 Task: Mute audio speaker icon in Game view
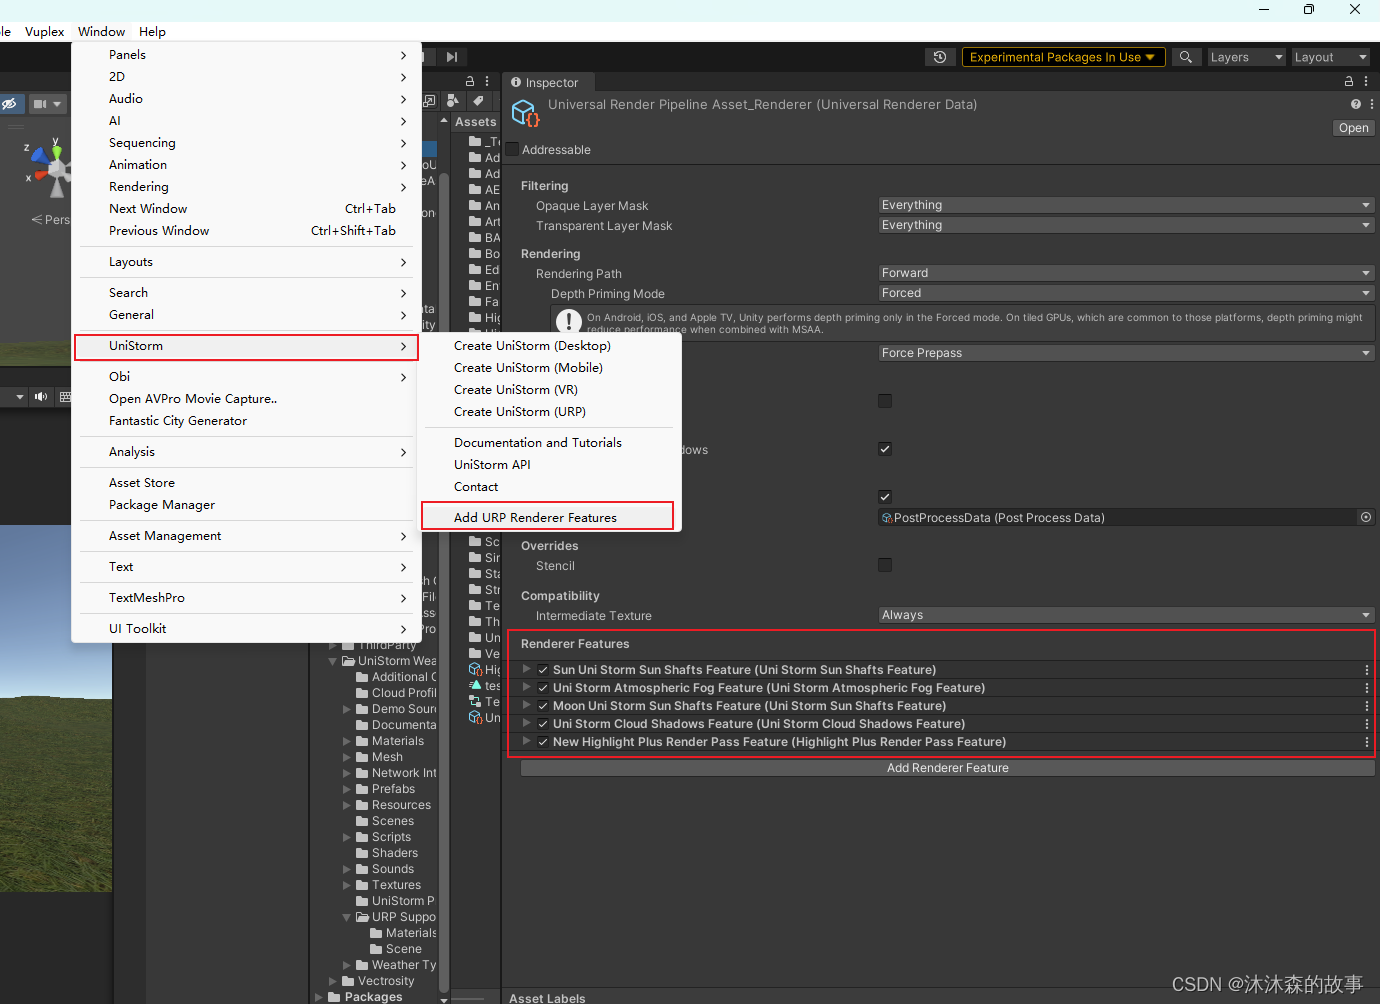click(x=41, y=397)
